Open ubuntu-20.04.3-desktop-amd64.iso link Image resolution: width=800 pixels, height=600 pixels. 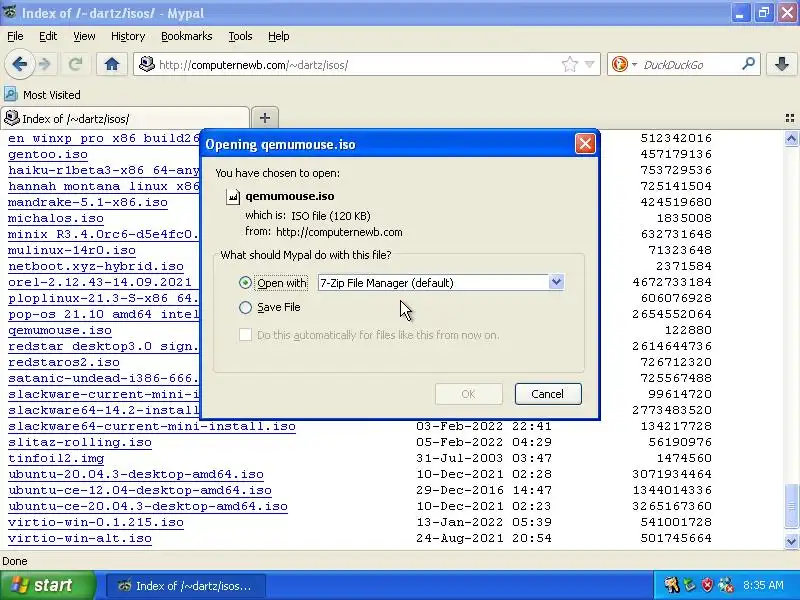tap(136, 474)
